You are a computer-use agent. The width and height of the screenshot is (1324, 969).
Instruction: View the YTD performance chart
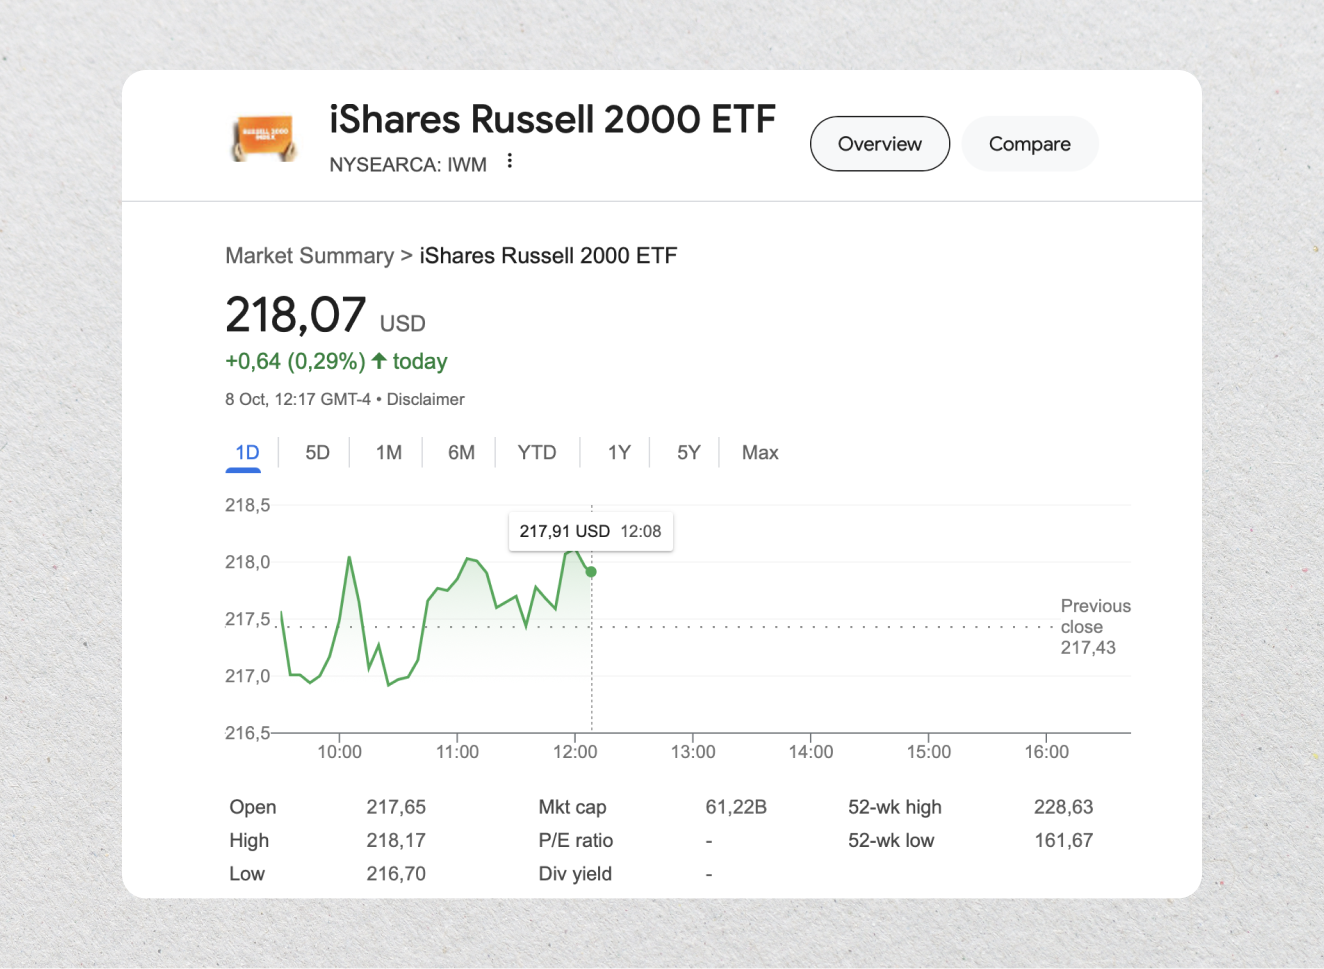536,452
